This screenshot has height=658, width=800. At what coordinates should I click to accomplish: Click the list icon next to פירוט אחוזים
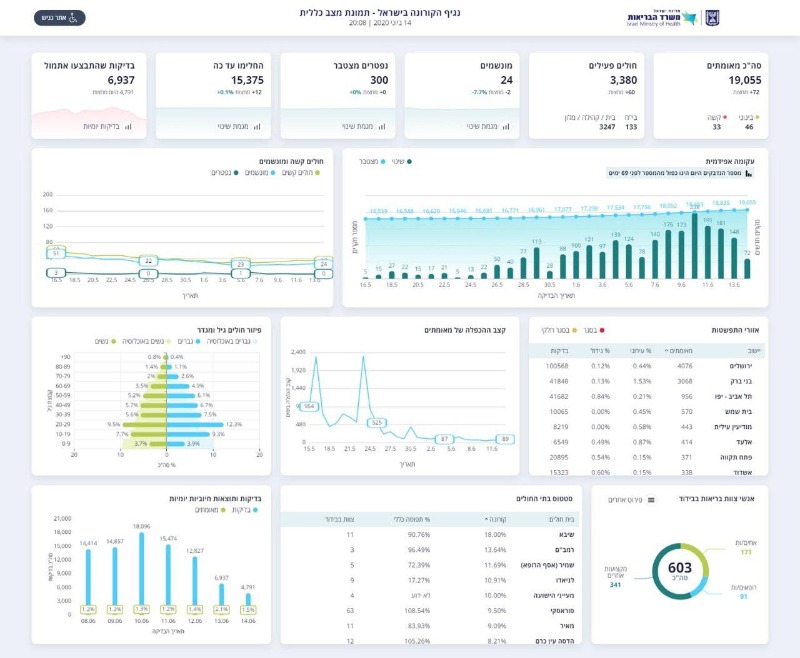[651, 500]
